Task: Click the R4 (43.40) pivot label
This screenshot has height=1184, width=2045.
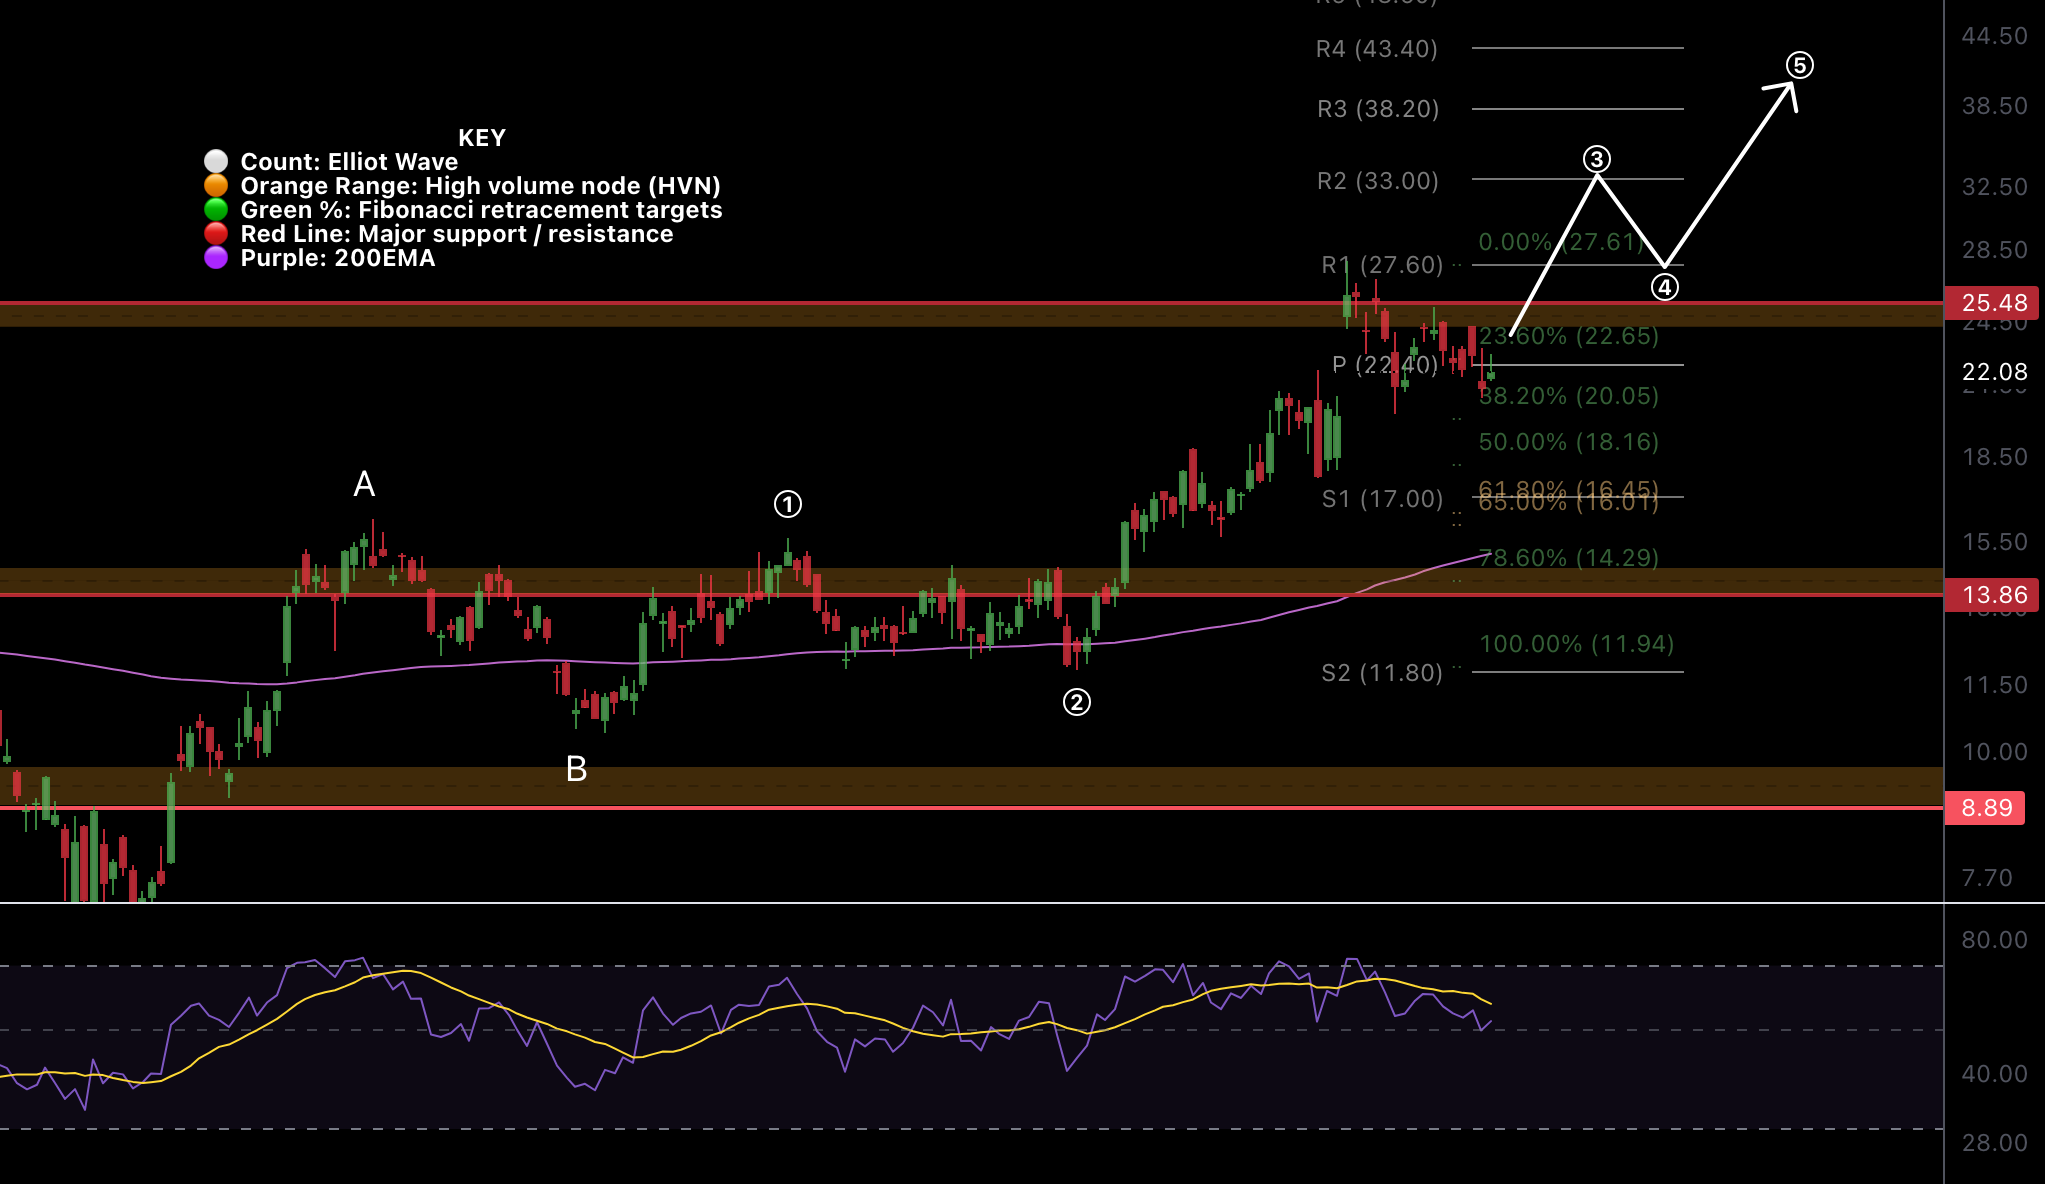Action: [x=1376, y=49]
